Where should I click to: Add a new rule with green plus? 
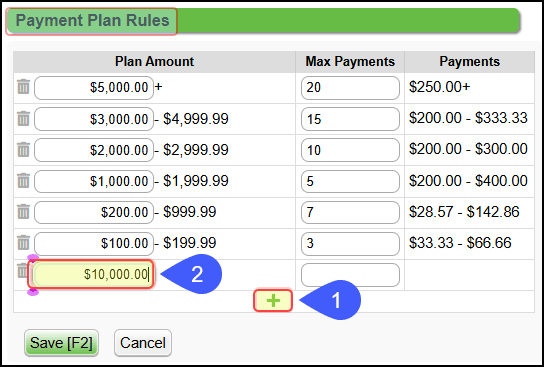273,300
